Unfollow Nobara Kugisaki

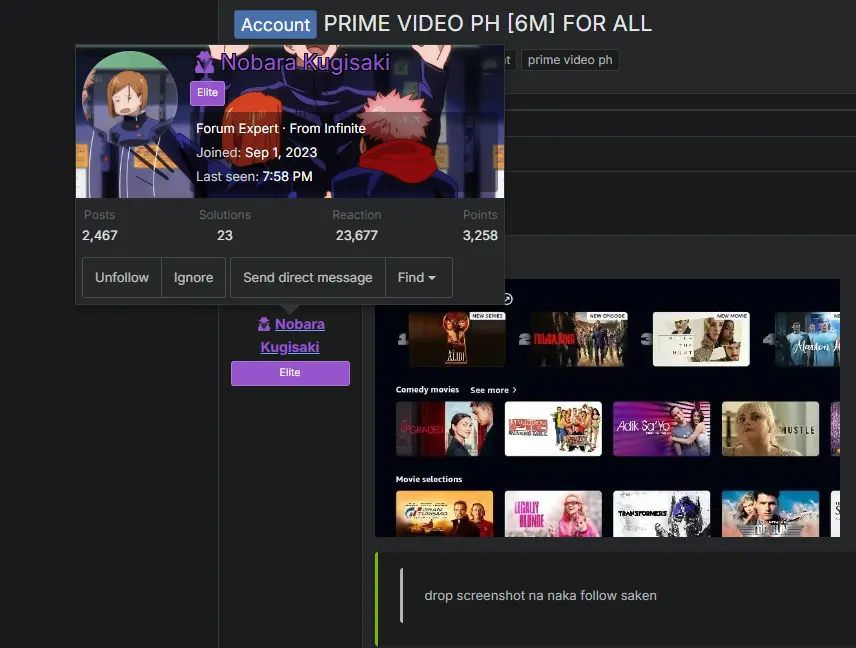point(122,277)
